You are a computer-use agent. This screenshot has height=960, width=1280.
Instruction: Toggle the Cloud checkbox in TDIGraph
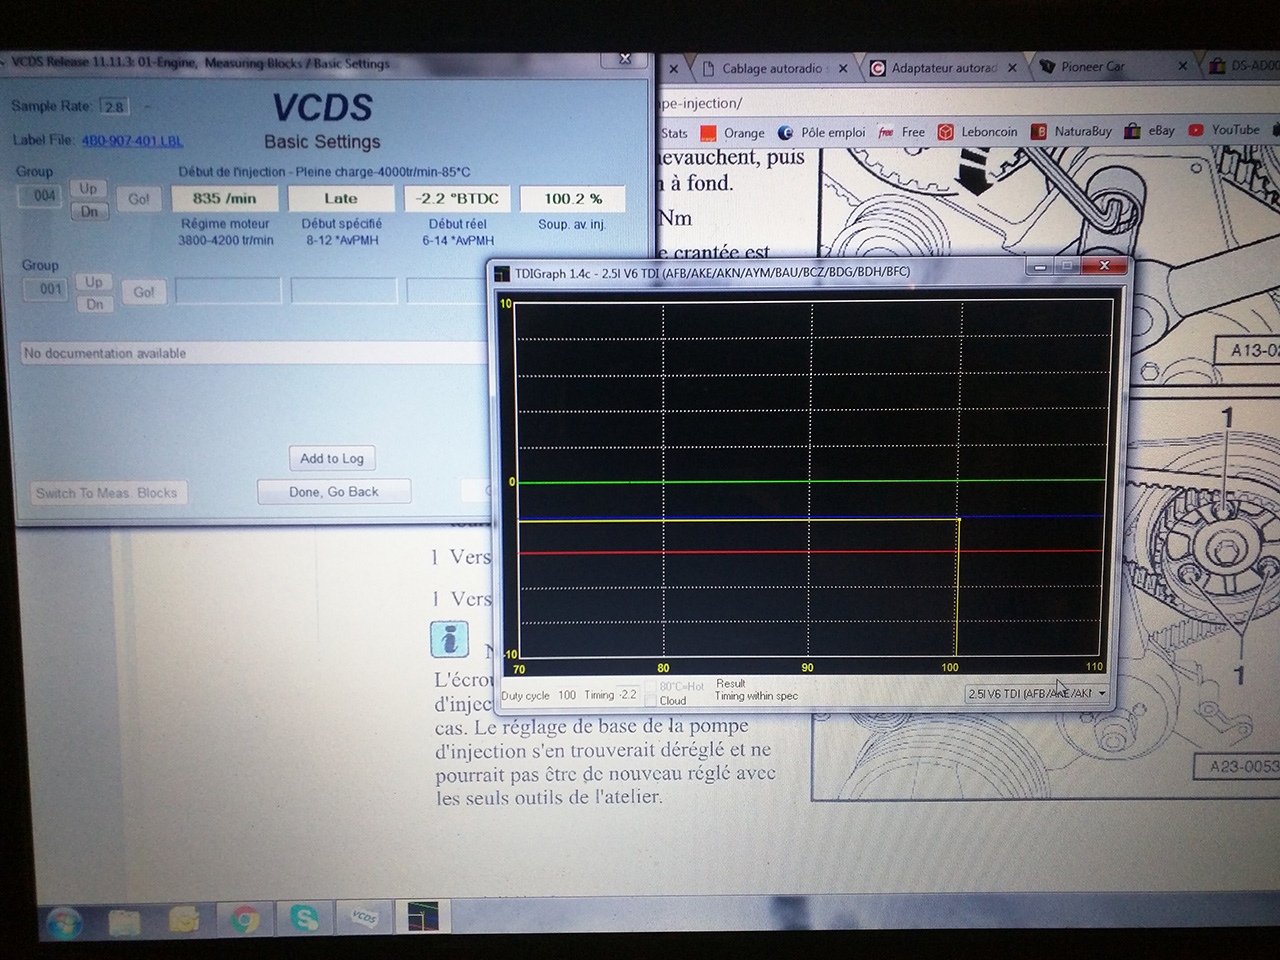(651, 701)
